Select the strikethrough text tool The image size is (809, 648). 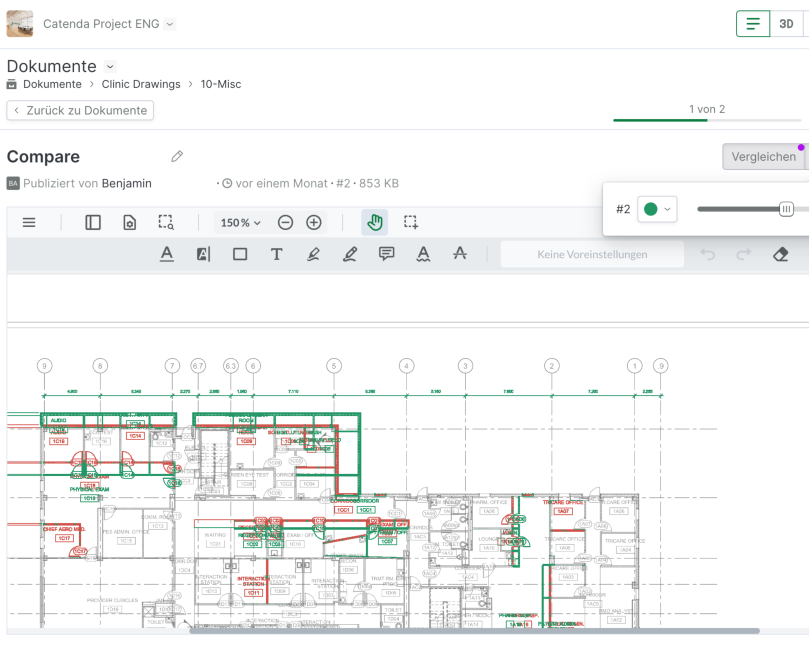pyautogui.click(x=459, y=254)
